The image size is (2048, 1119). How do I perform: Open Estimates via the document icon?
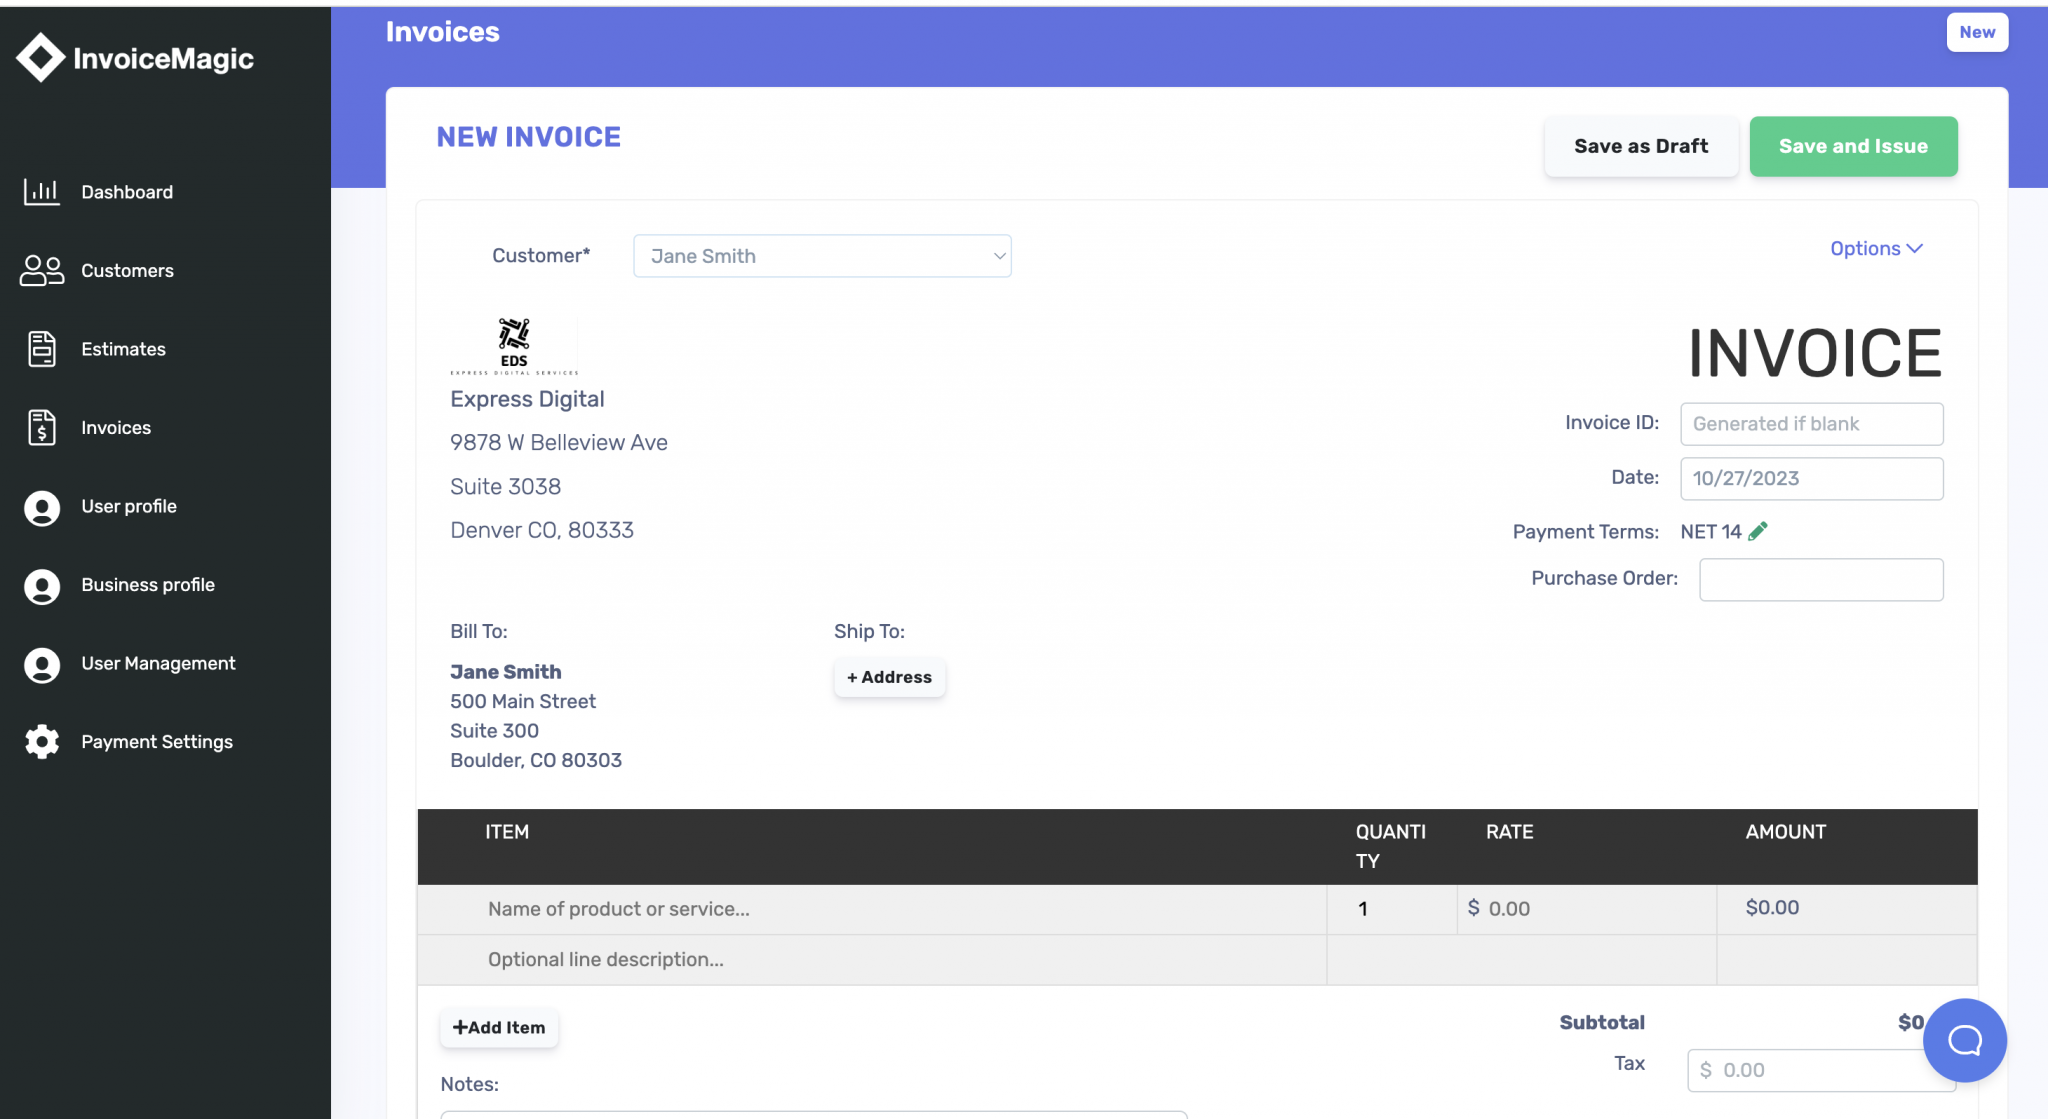[41, 348]
